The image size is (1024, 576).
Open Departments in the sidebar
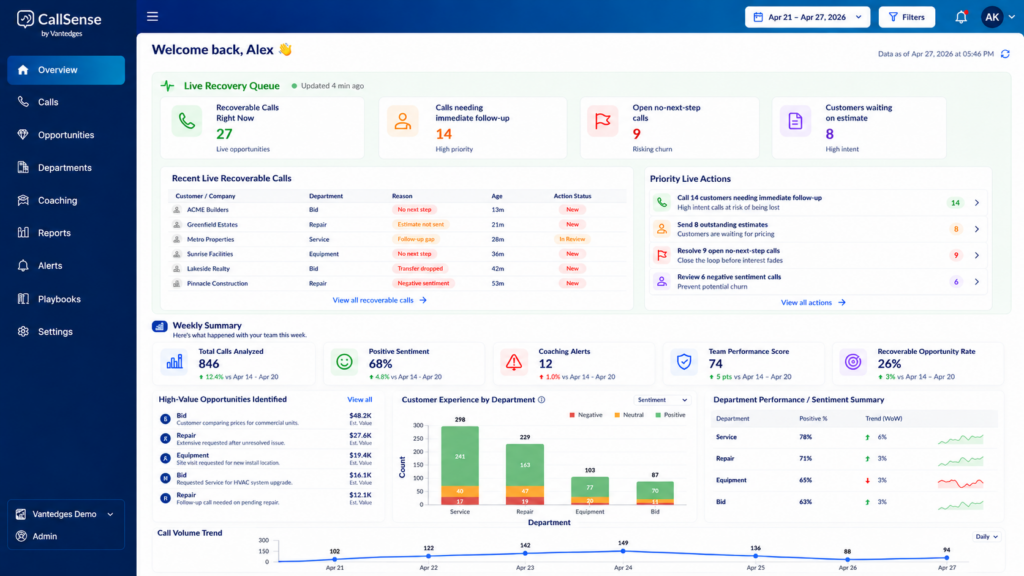tap(66, 167)
